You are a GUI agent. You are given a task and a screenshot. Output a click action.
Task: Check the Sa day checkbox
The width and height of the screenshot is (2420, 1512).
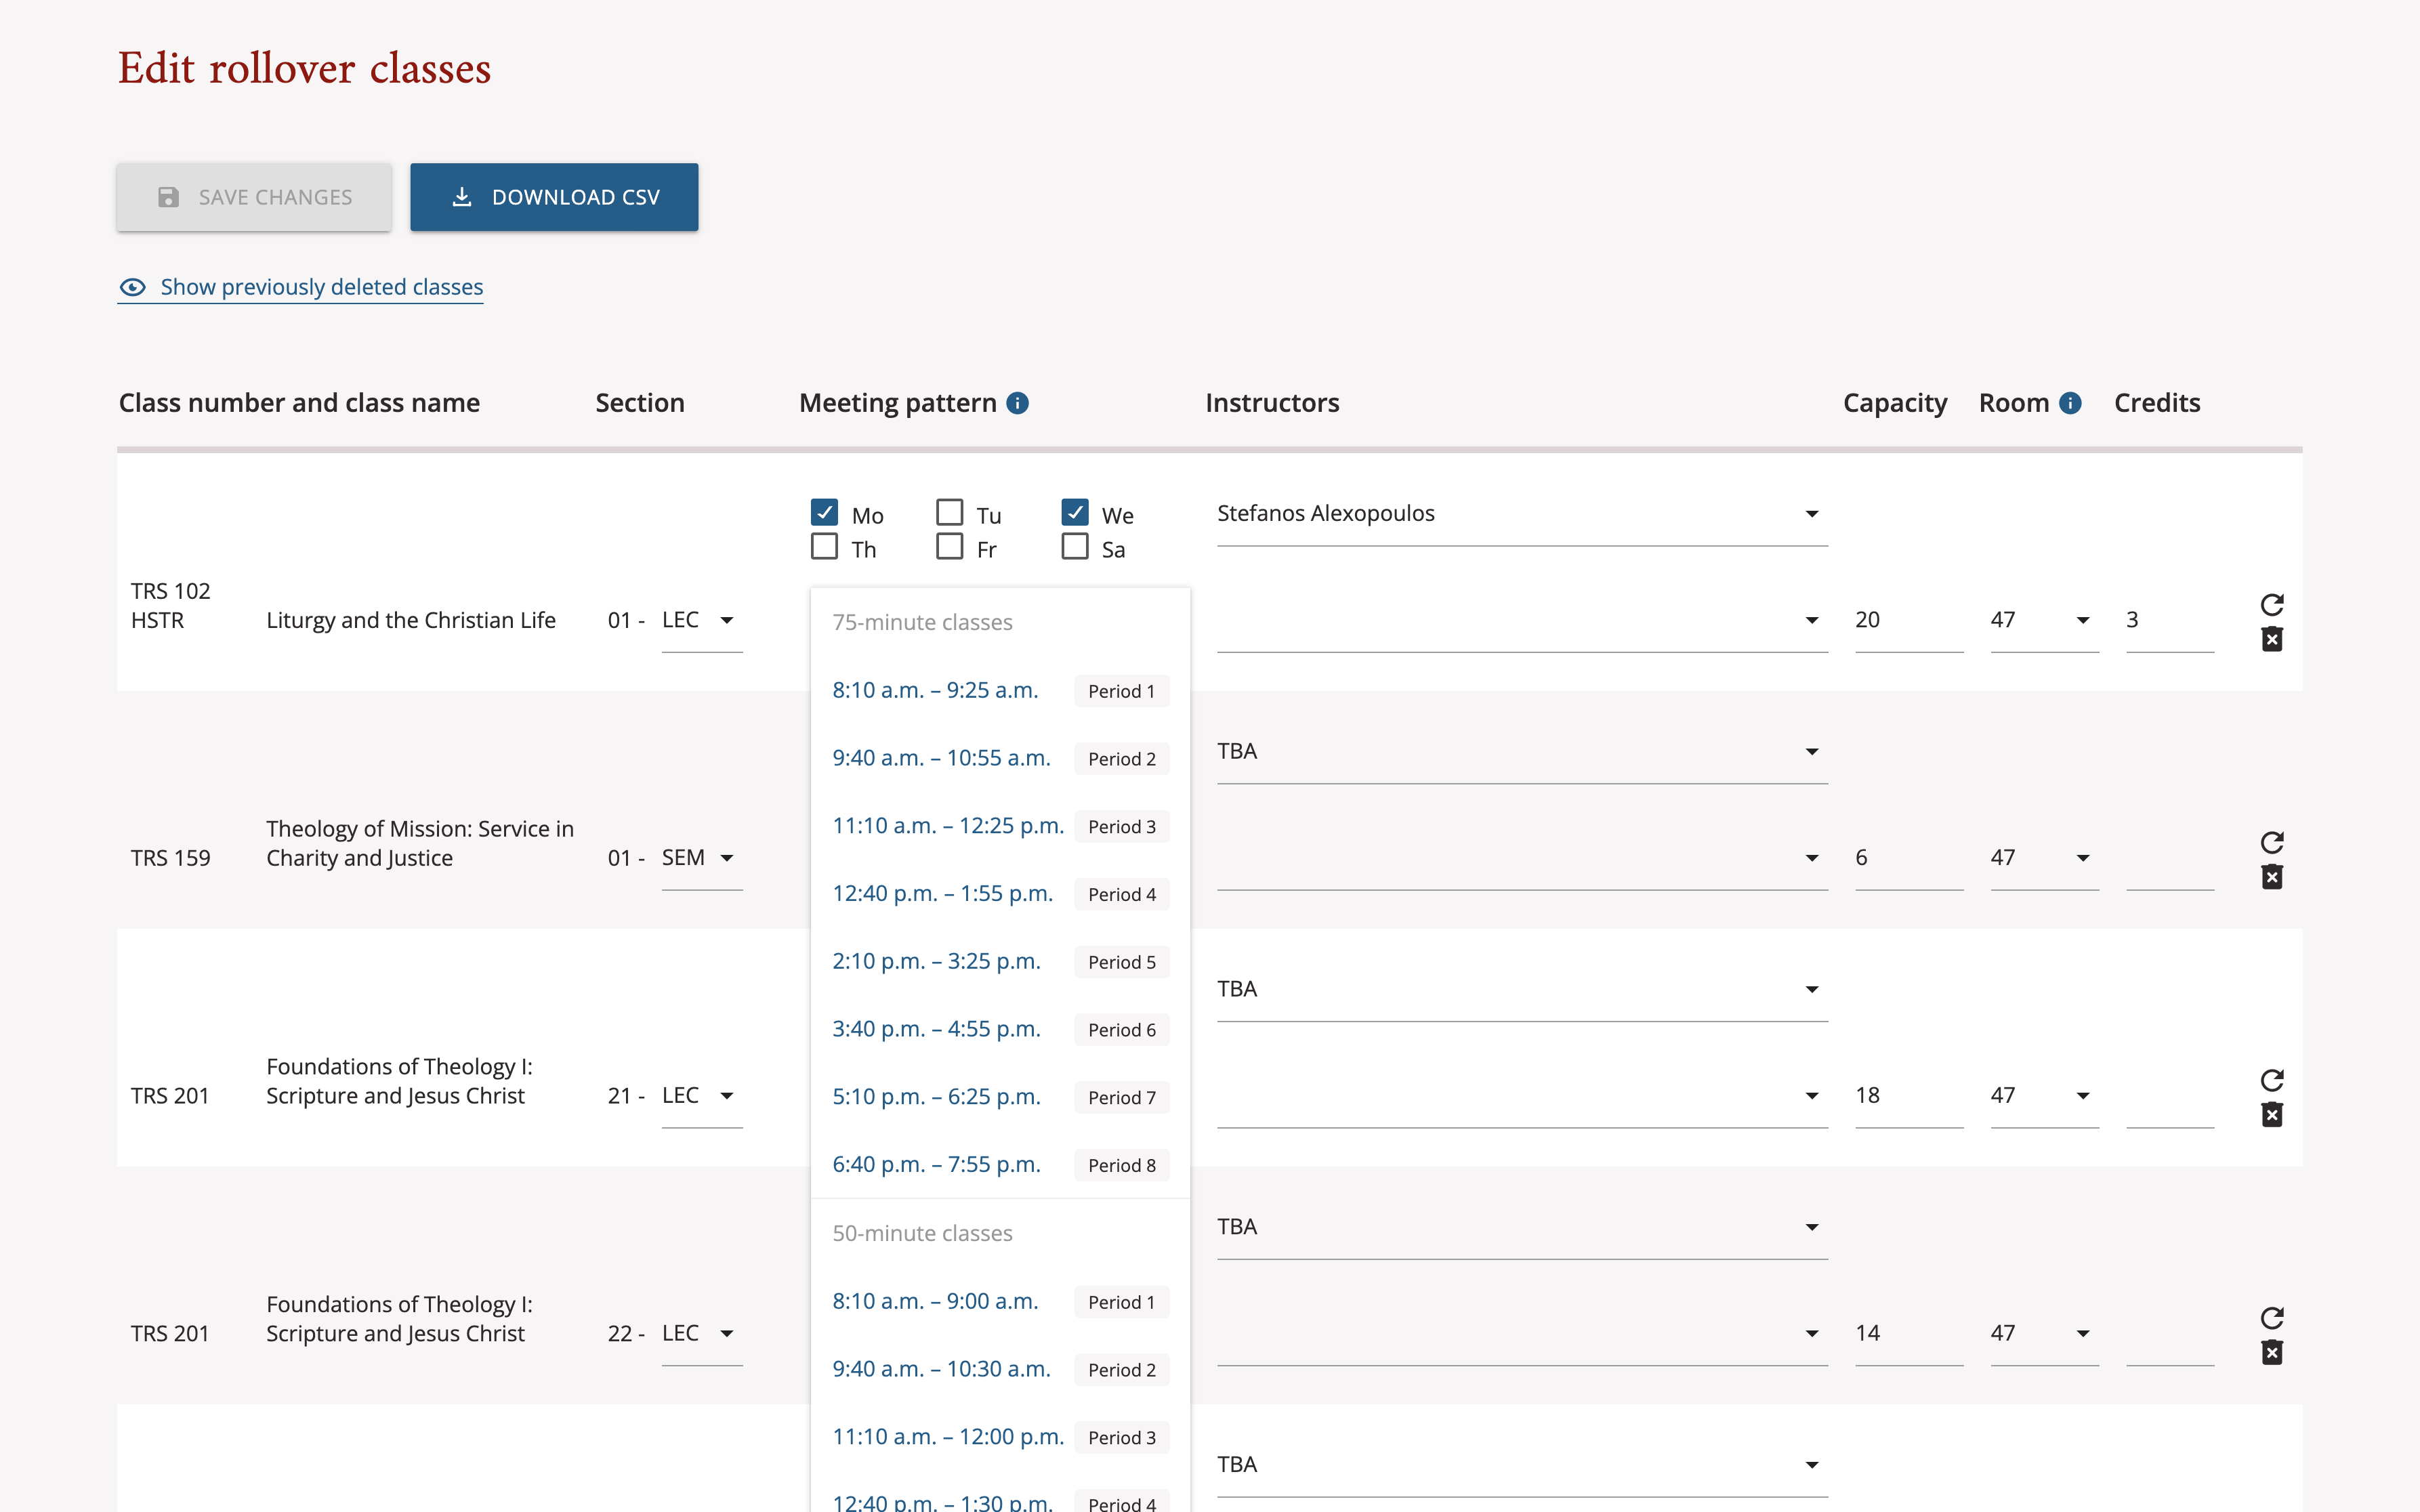[1074, 547]
